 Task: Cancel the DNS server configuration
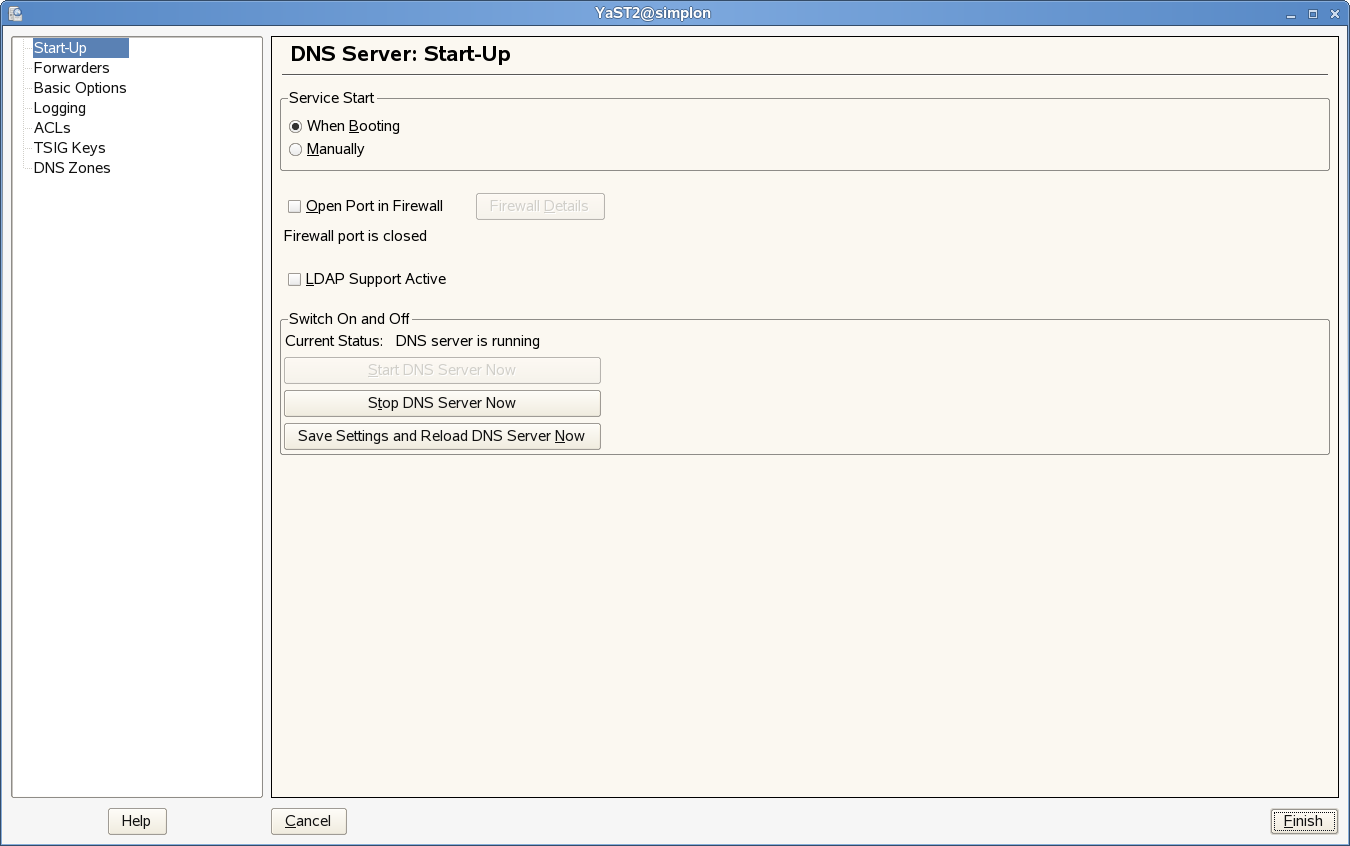click(308, 821)
